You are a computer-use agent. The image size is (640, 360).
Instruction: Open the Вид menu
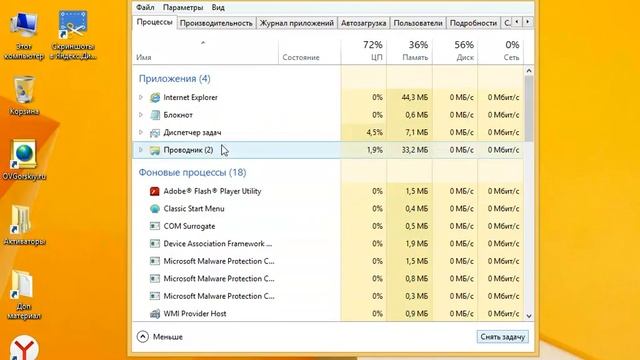(218, 7)
